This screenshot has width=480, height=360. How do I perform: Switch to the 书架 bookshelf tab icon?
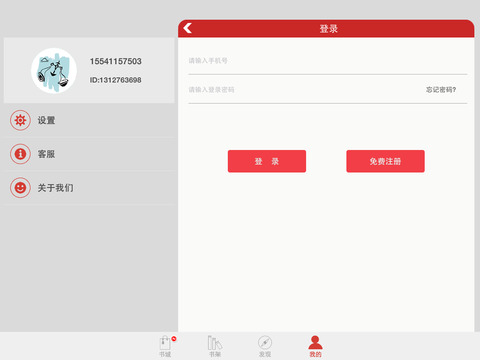pos(215,343)
